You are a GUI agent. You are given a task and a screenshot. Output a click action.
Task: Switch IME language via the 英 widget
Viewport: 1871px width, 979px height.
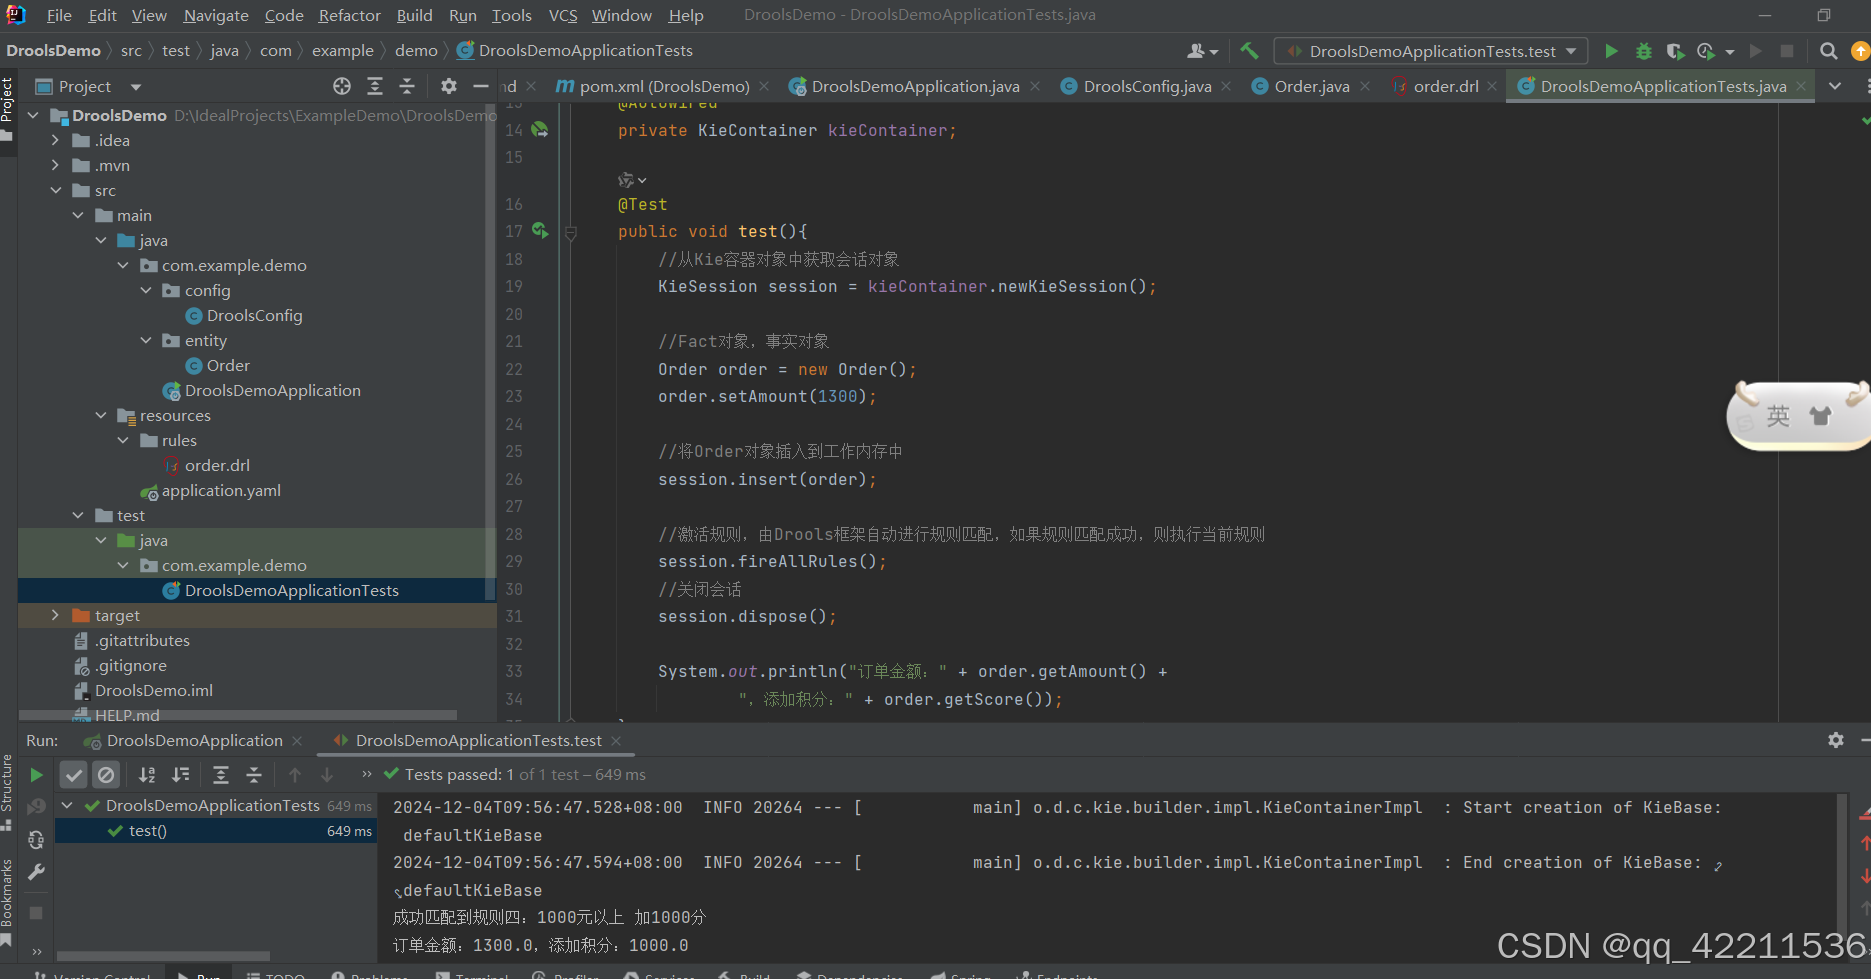1778,416
